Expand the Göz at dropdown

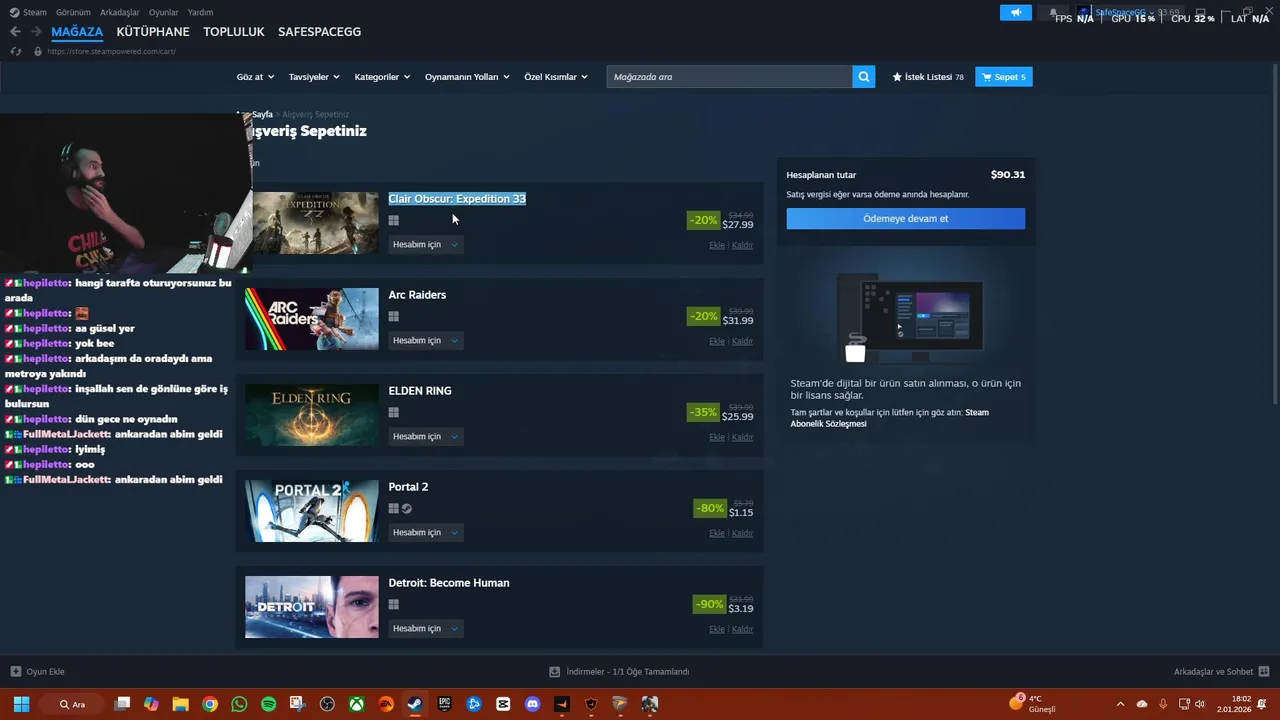pyautogui.click(x=253, y=77)
